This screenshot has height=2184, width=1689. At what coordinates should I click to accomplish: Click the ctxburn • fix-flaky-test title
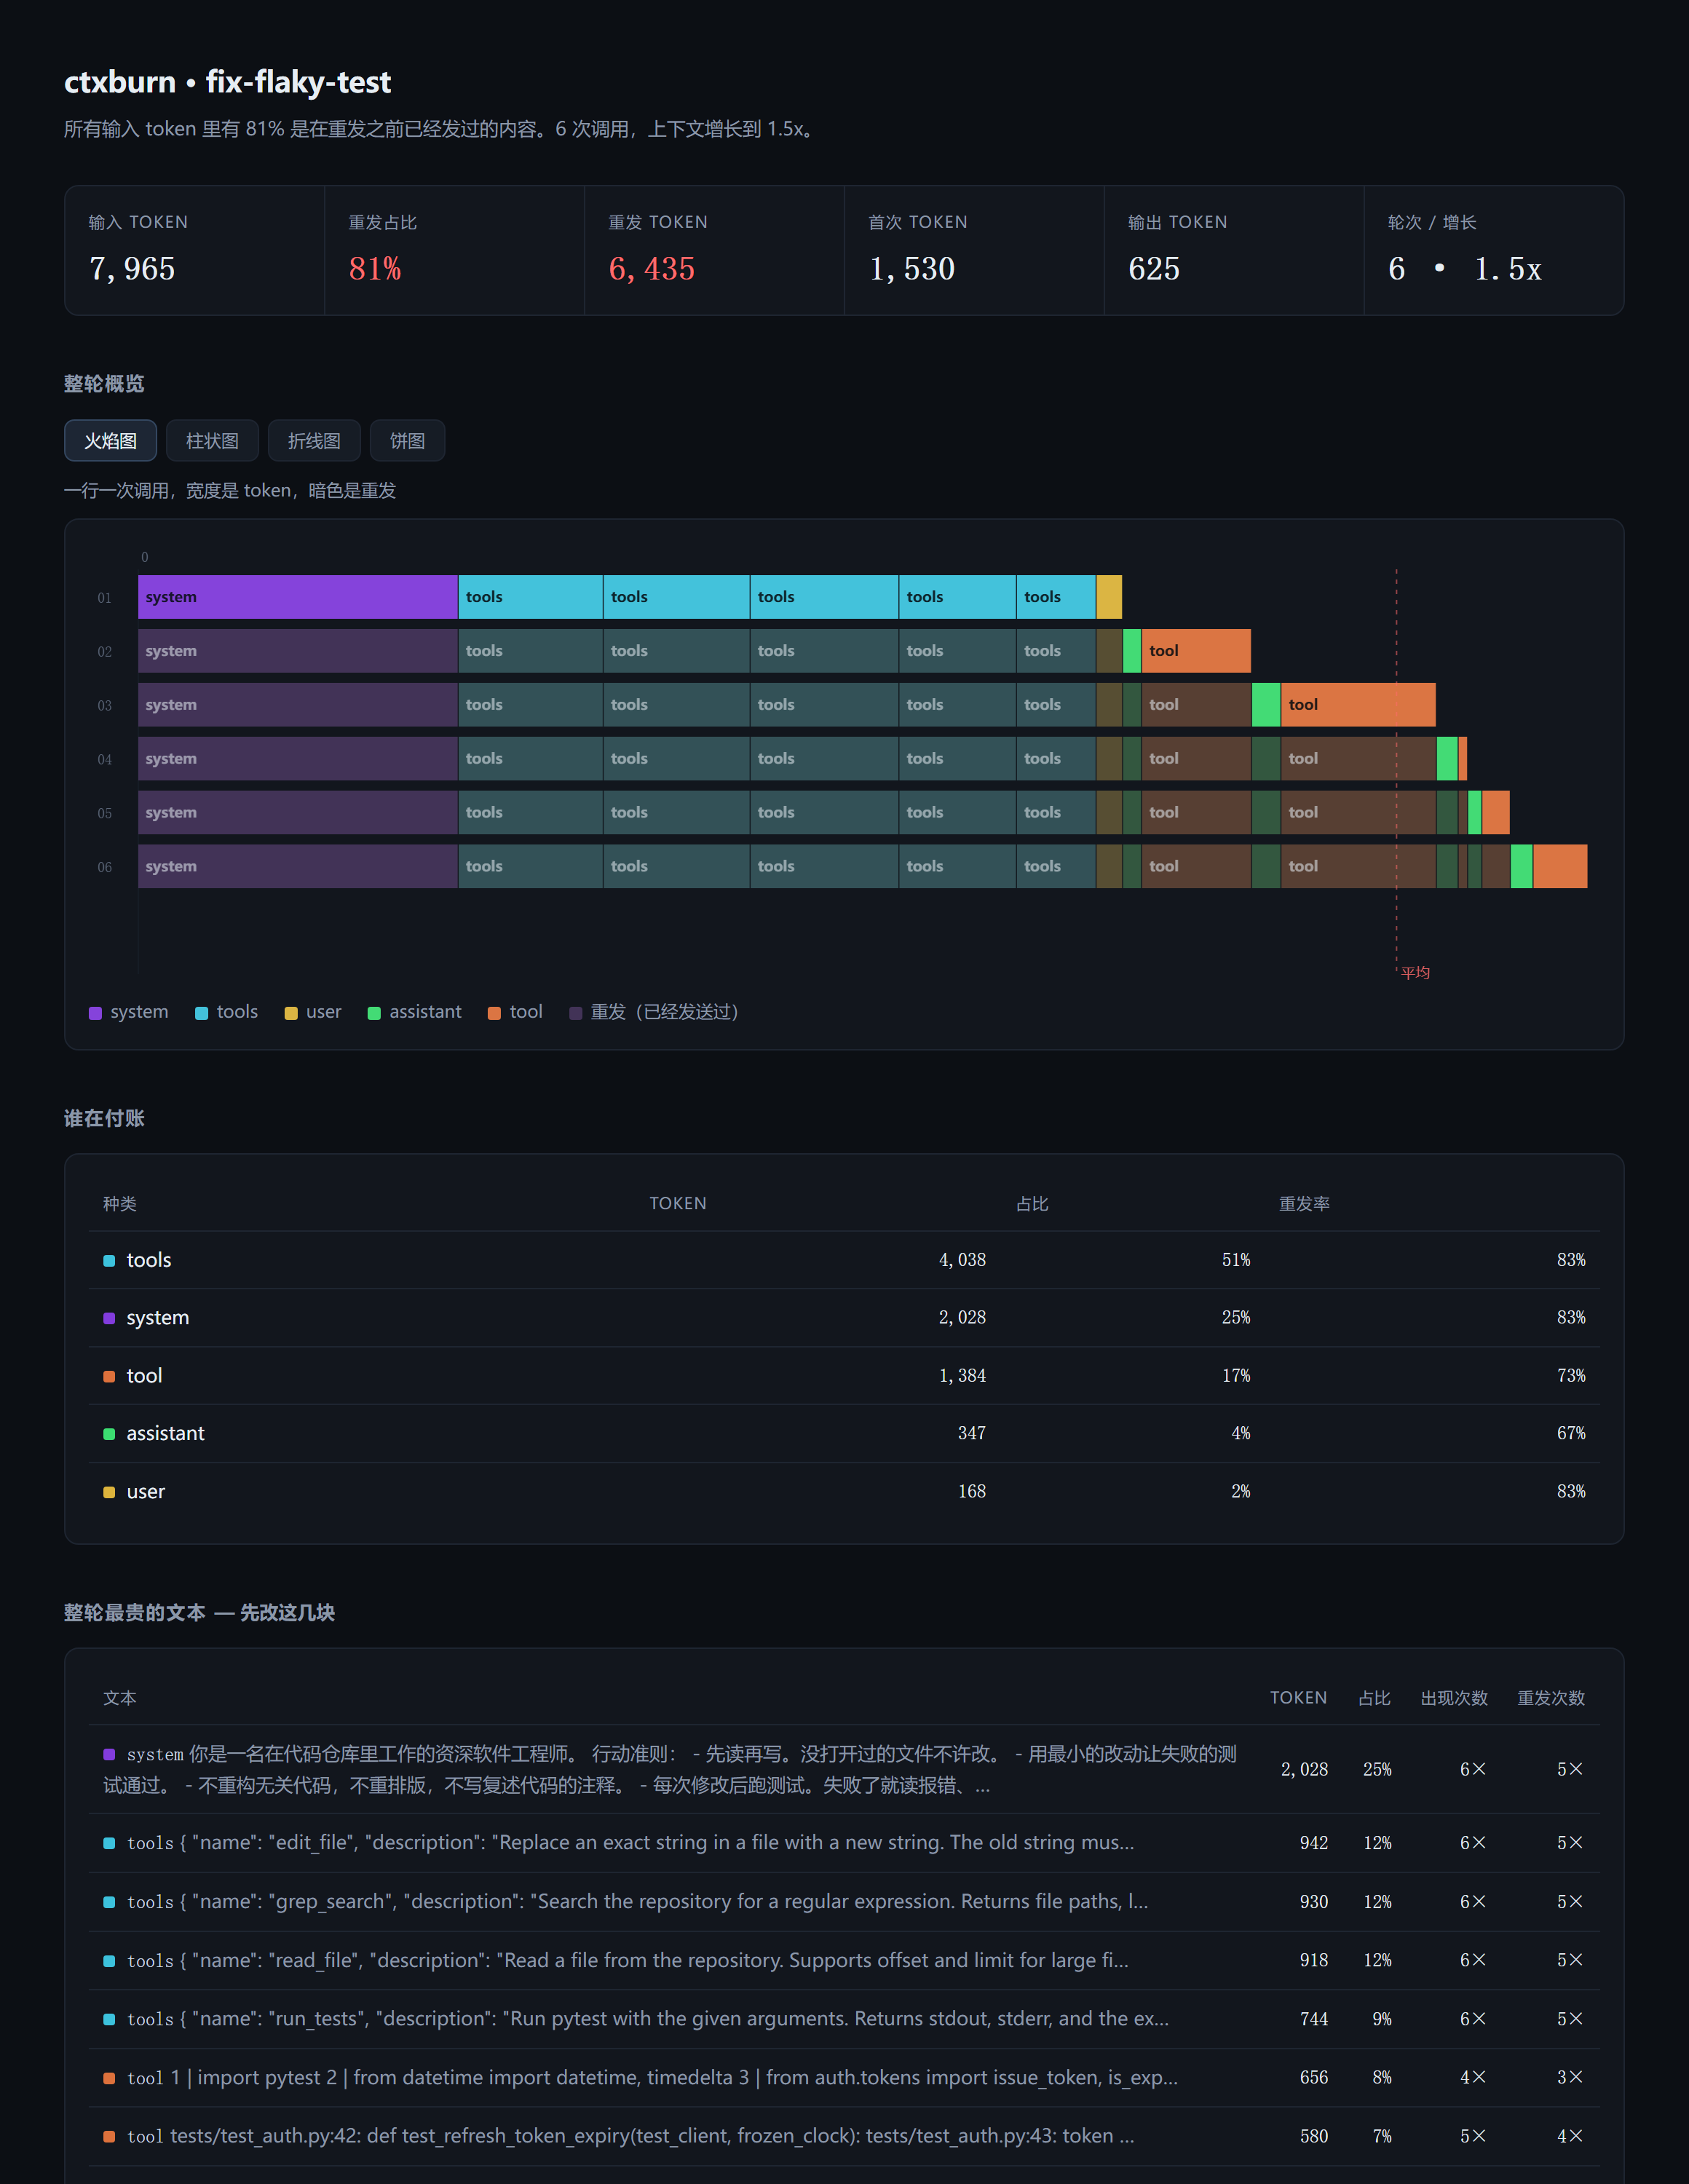(x=228, y=82)
